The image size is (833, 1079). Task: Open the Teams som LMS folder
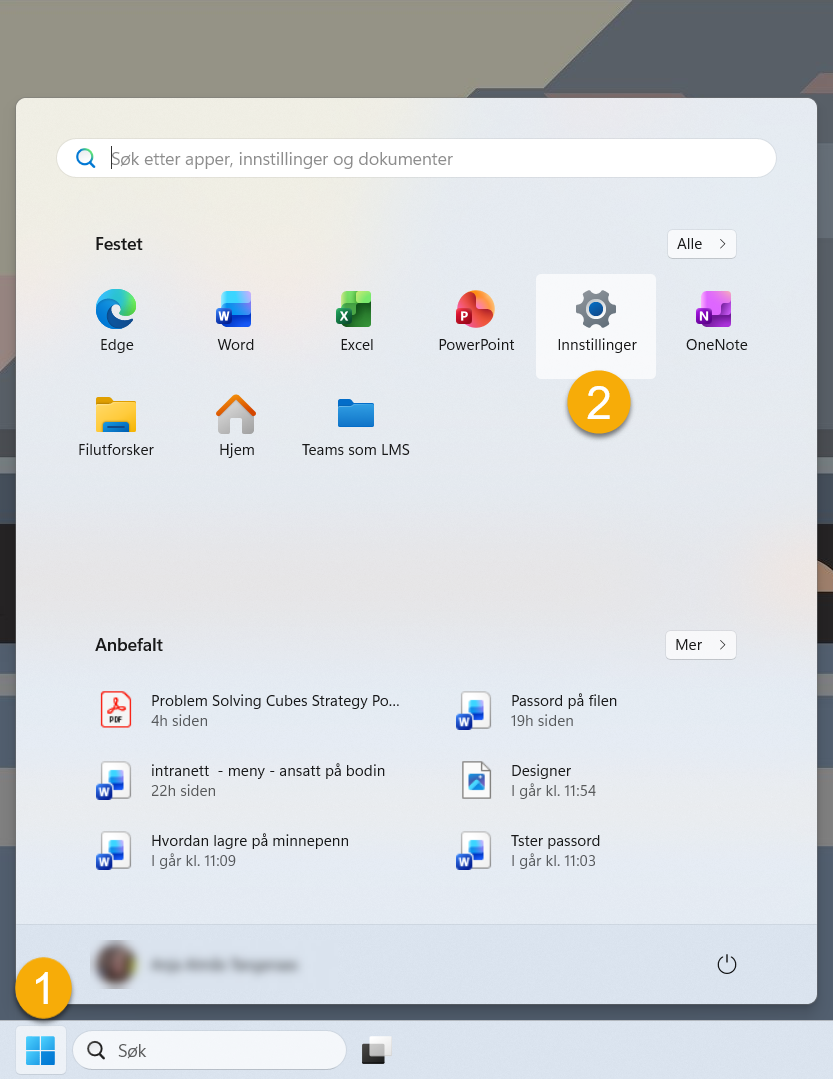(x=356, y=424)
